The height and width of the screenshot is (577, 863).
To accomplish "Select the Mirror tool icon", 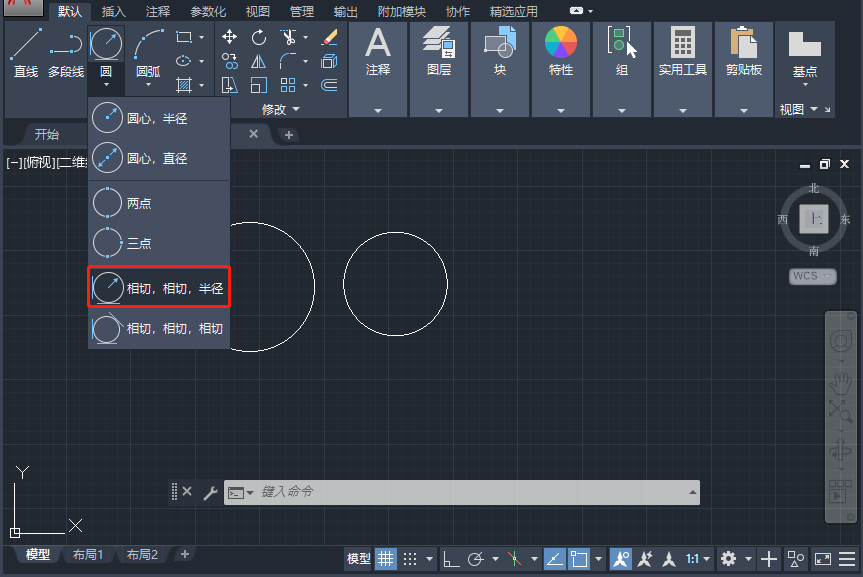I will [x=259, y=61].
